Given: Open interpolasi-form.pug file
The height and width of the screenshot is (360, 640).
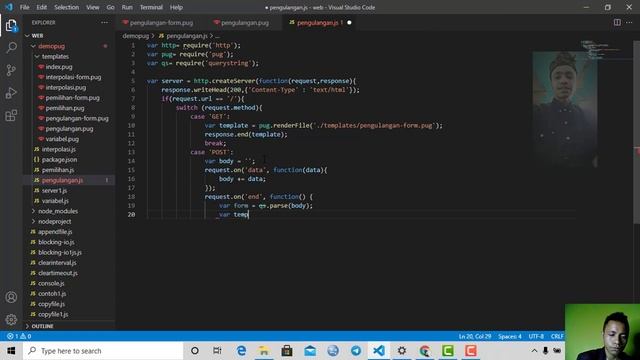Looking at the screenshot, I should point(73,77).
